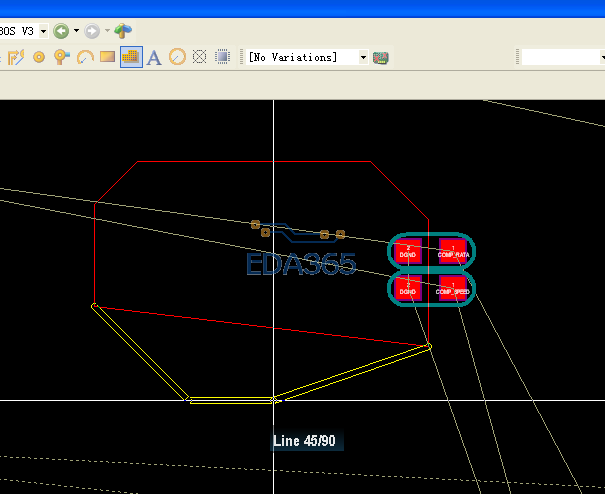Toggle the Polygon Pour tool

[131, 57]
